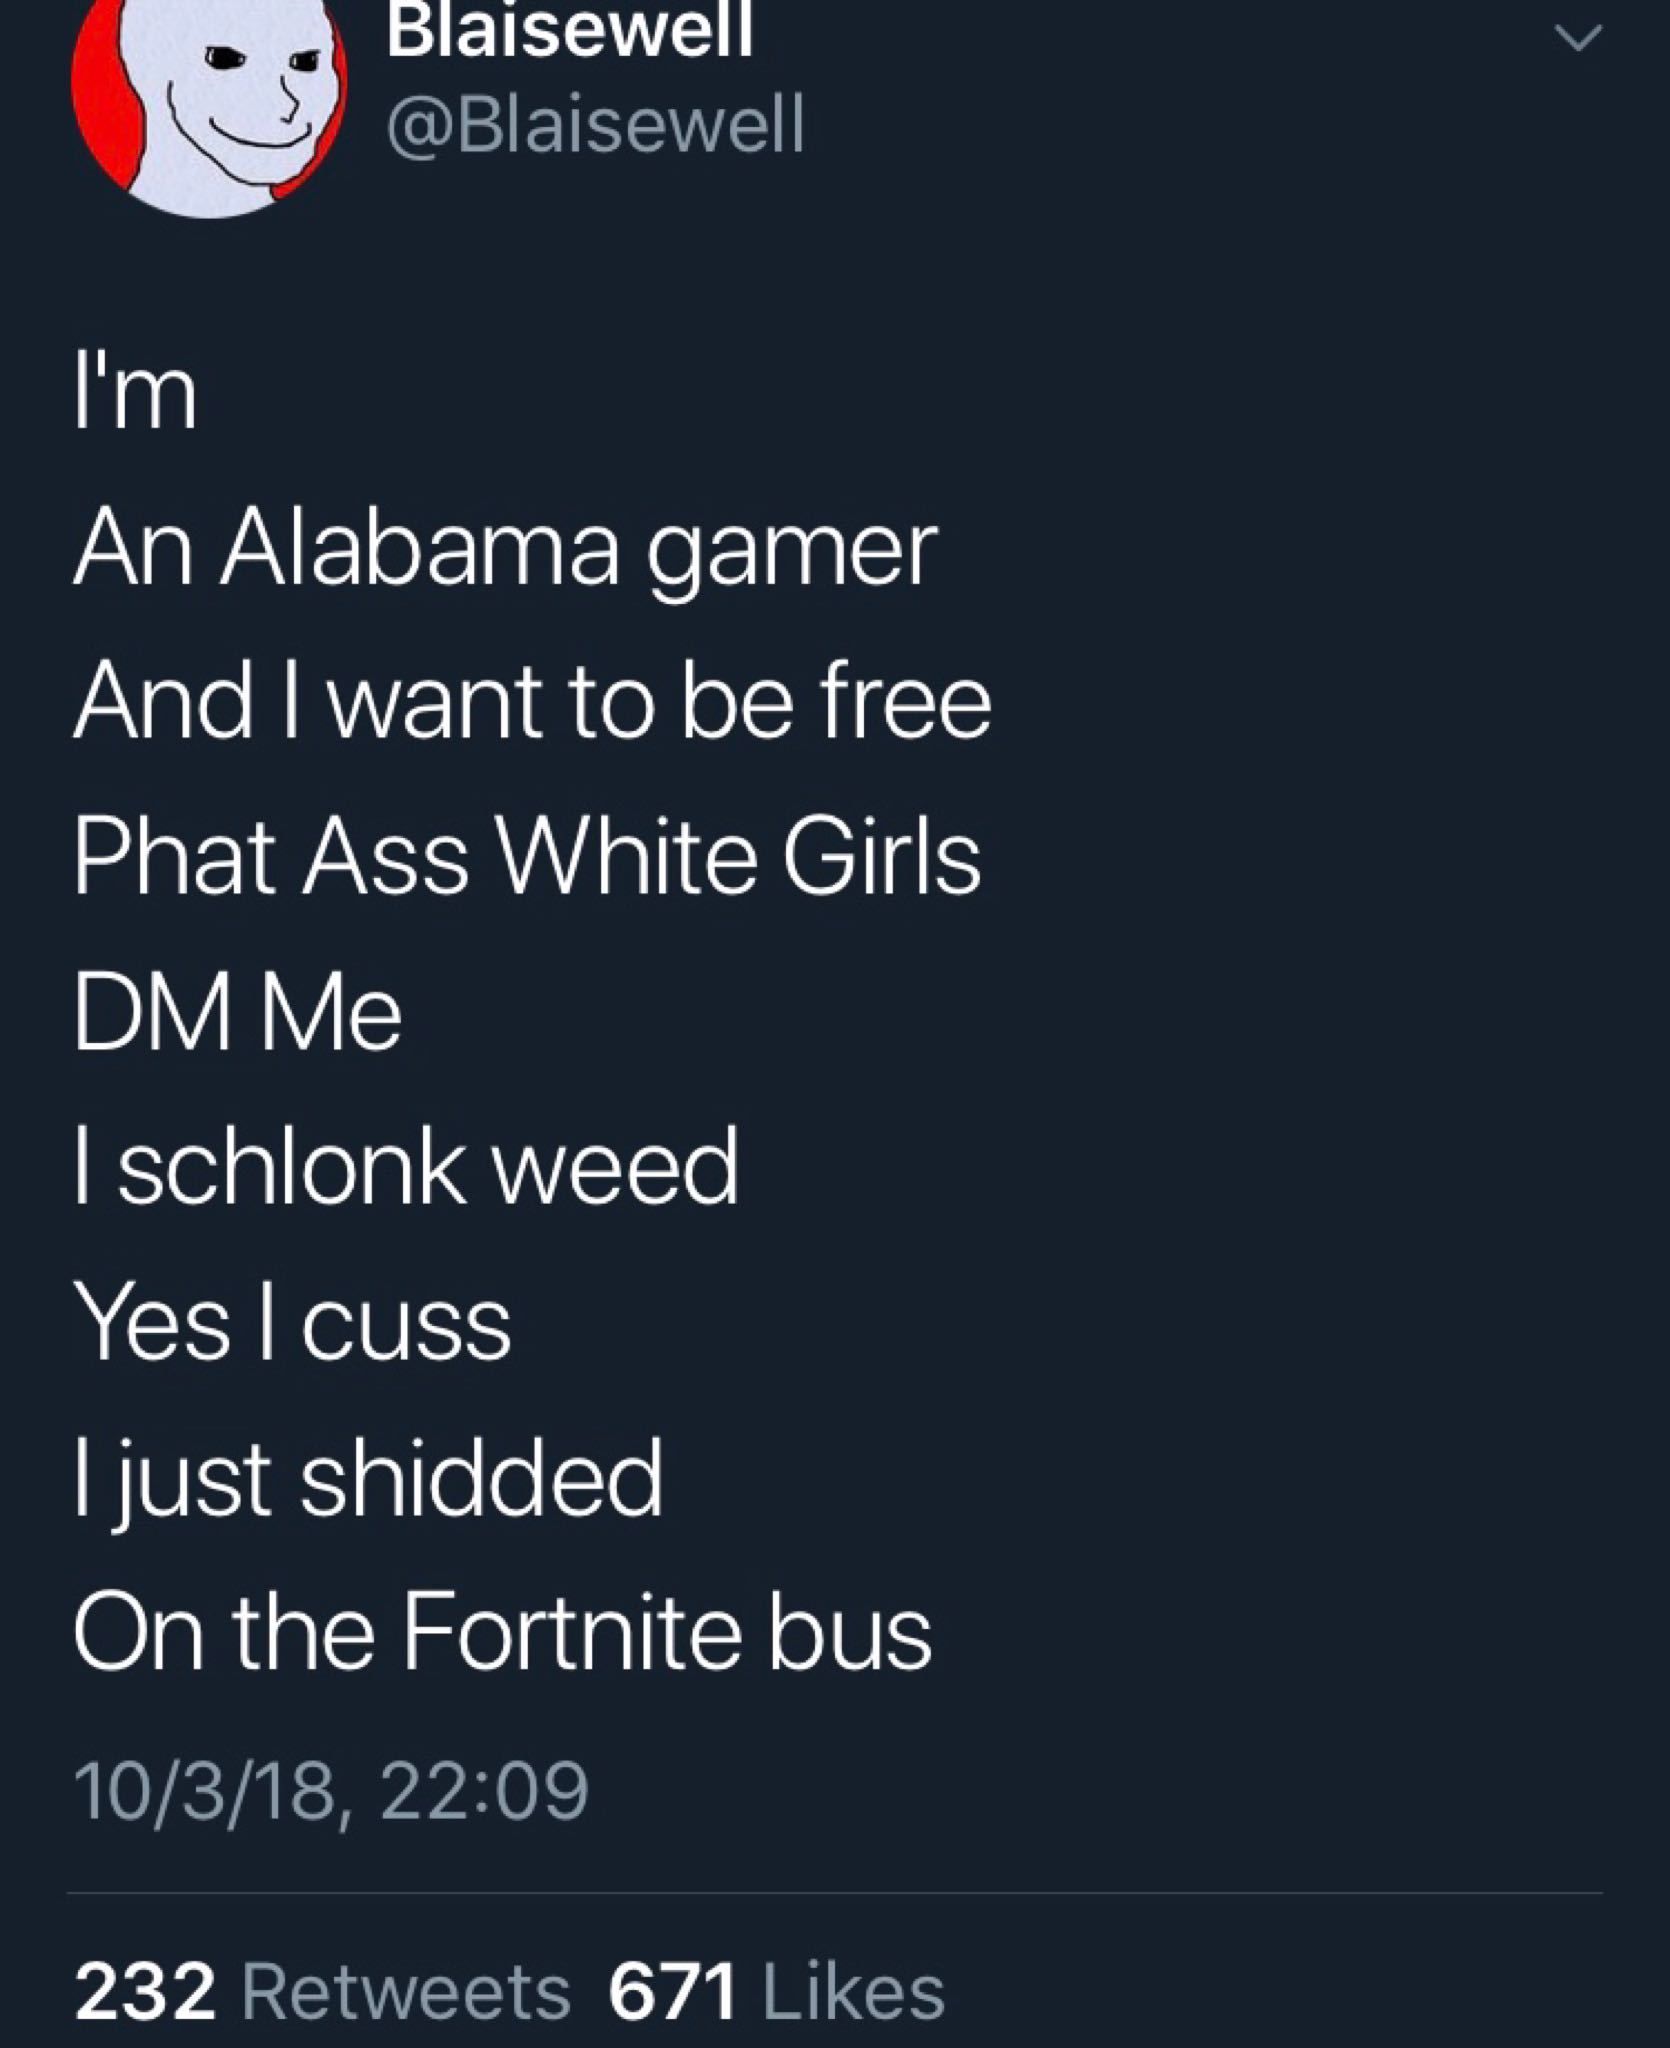Click the bold 232 retweet count
Image resolution: width=1670 pixels, height=2048 pixels.
(x=145, y=1991)
